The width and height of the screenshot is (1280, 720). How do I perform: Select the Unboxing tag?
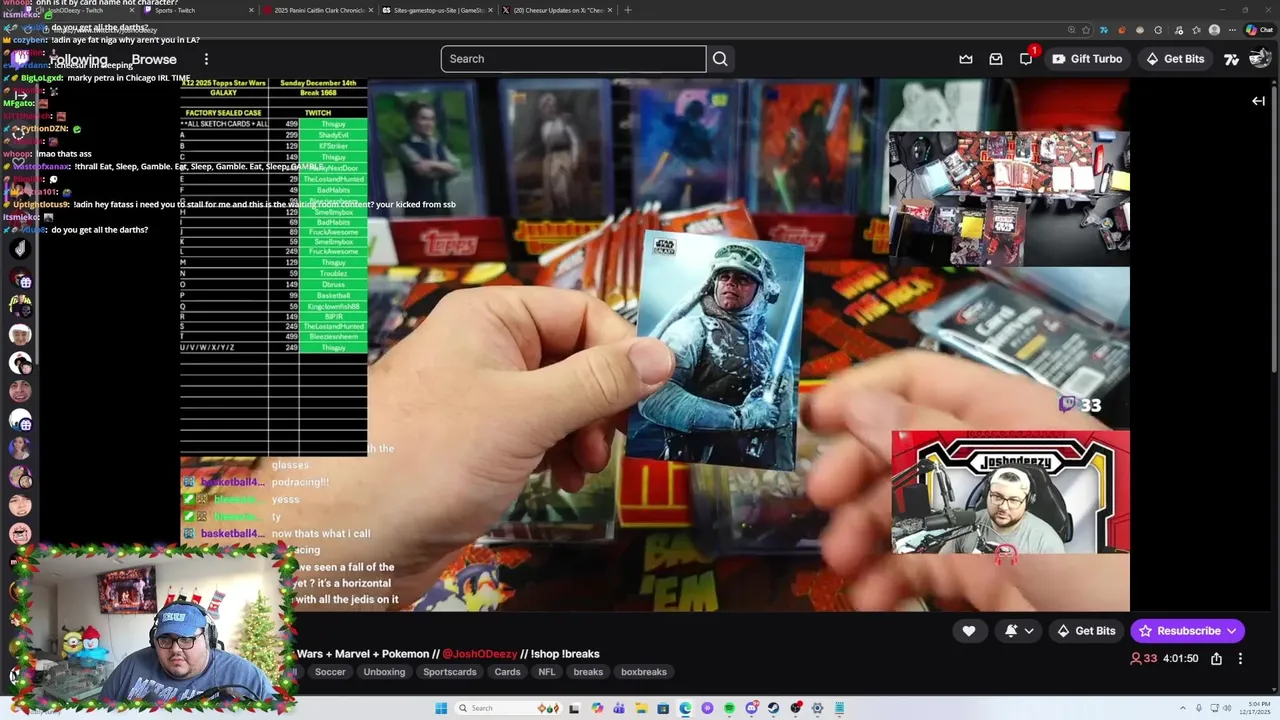click(384, 672)
